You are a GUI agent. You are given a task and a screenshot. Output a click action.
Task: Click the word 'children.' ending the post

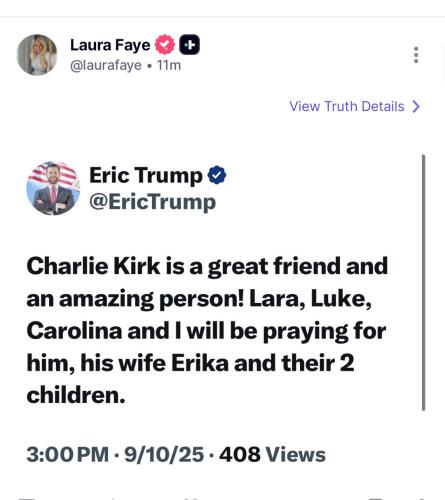coord(76,395)
